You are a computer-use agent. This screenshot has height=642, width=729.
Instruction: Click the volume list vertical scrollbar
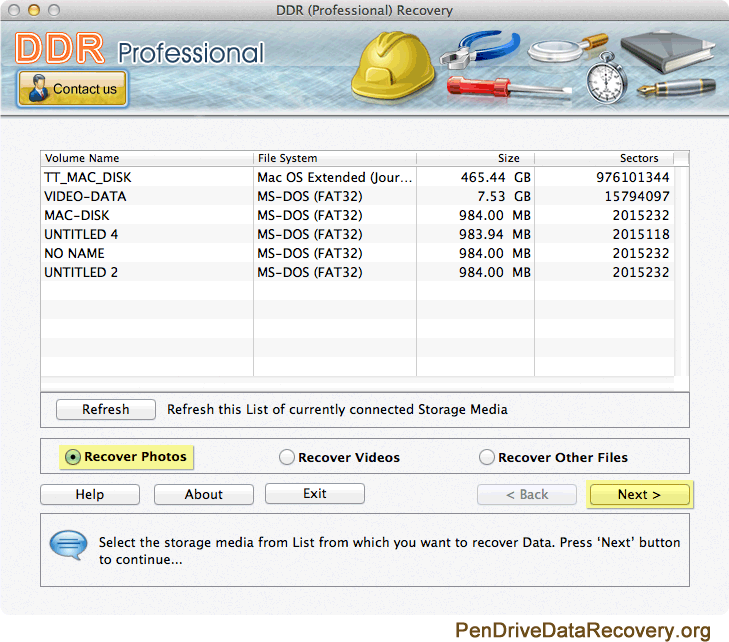point(681,271)
